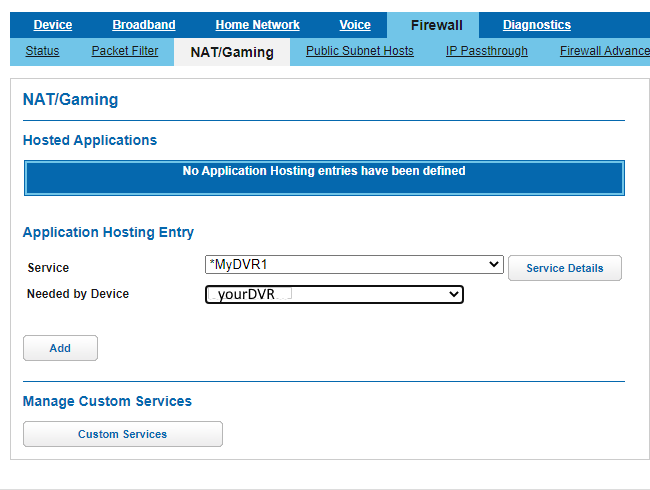The height and width of the screenshot is (490, 650).
Task: Go to the IP Passthrough sub-tab
Action: [x=486, y=51]
